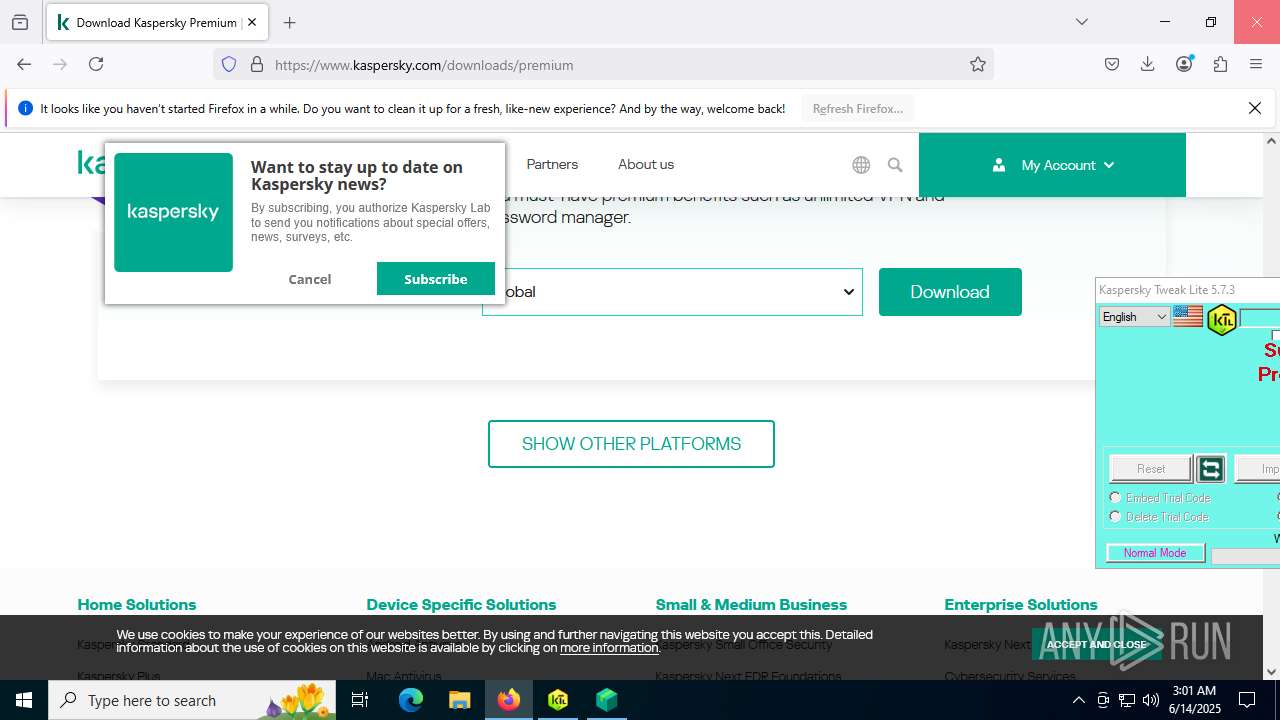Image resolution: width=1280 pixels, height=720 pixels.
Task: Click Small & Medium Business footer heading
Action: click(751, 604)
